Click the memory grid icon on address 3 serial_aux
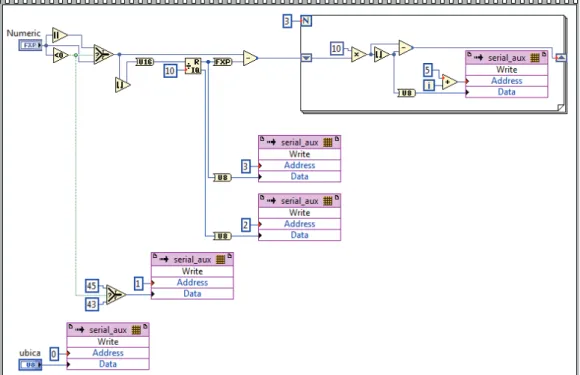 [328, 142]
